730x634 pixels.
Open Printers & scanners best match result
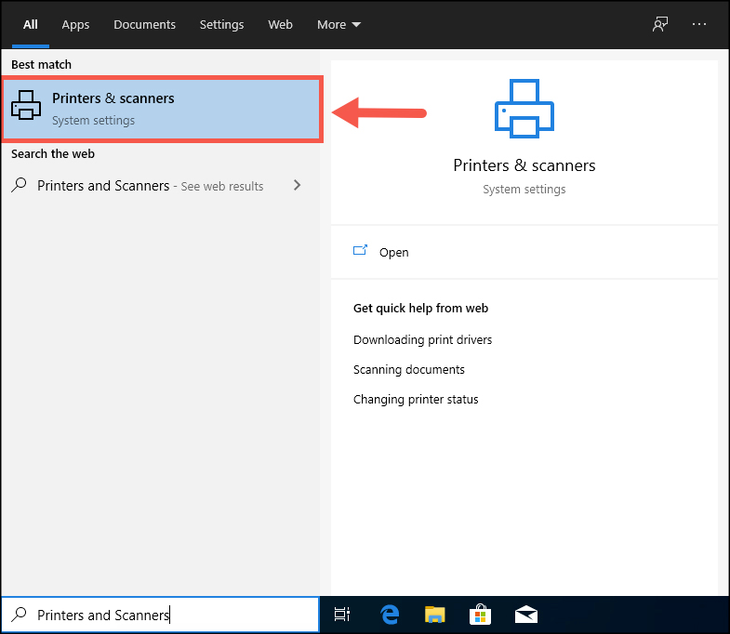click(161, 109)
